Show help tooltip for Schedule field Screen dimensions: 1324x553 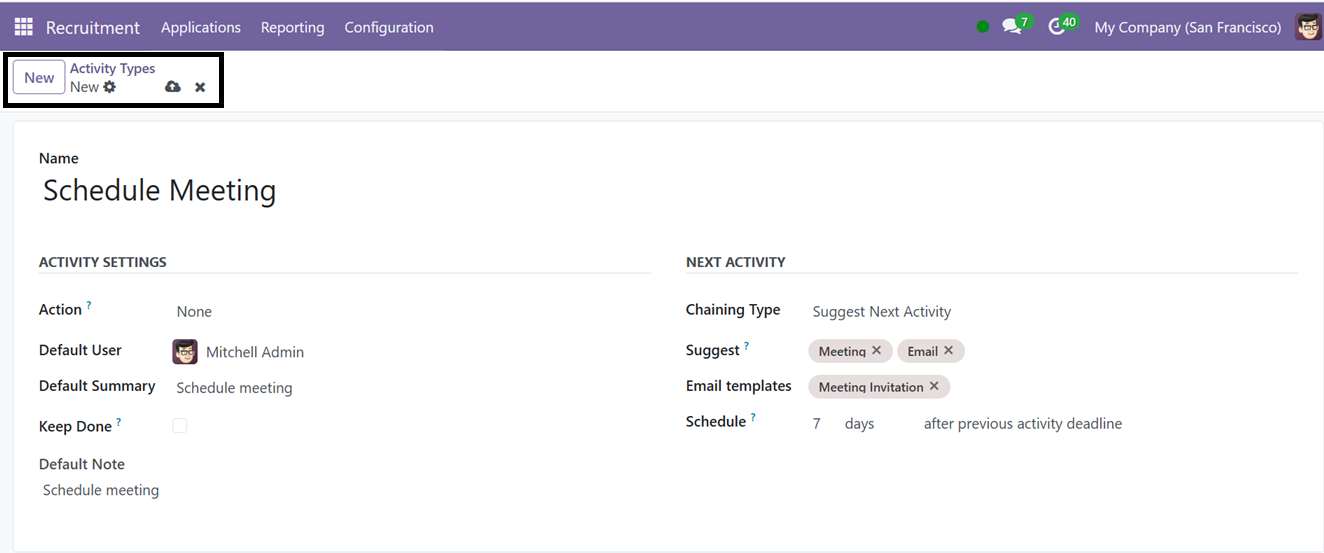tap(753, 417)
